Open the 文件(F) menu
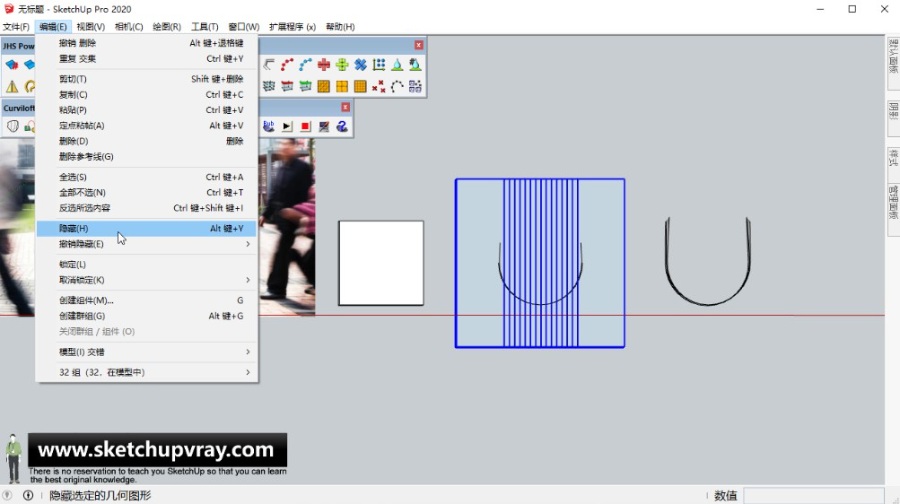The image size is (900, 504). click(16, 26)
